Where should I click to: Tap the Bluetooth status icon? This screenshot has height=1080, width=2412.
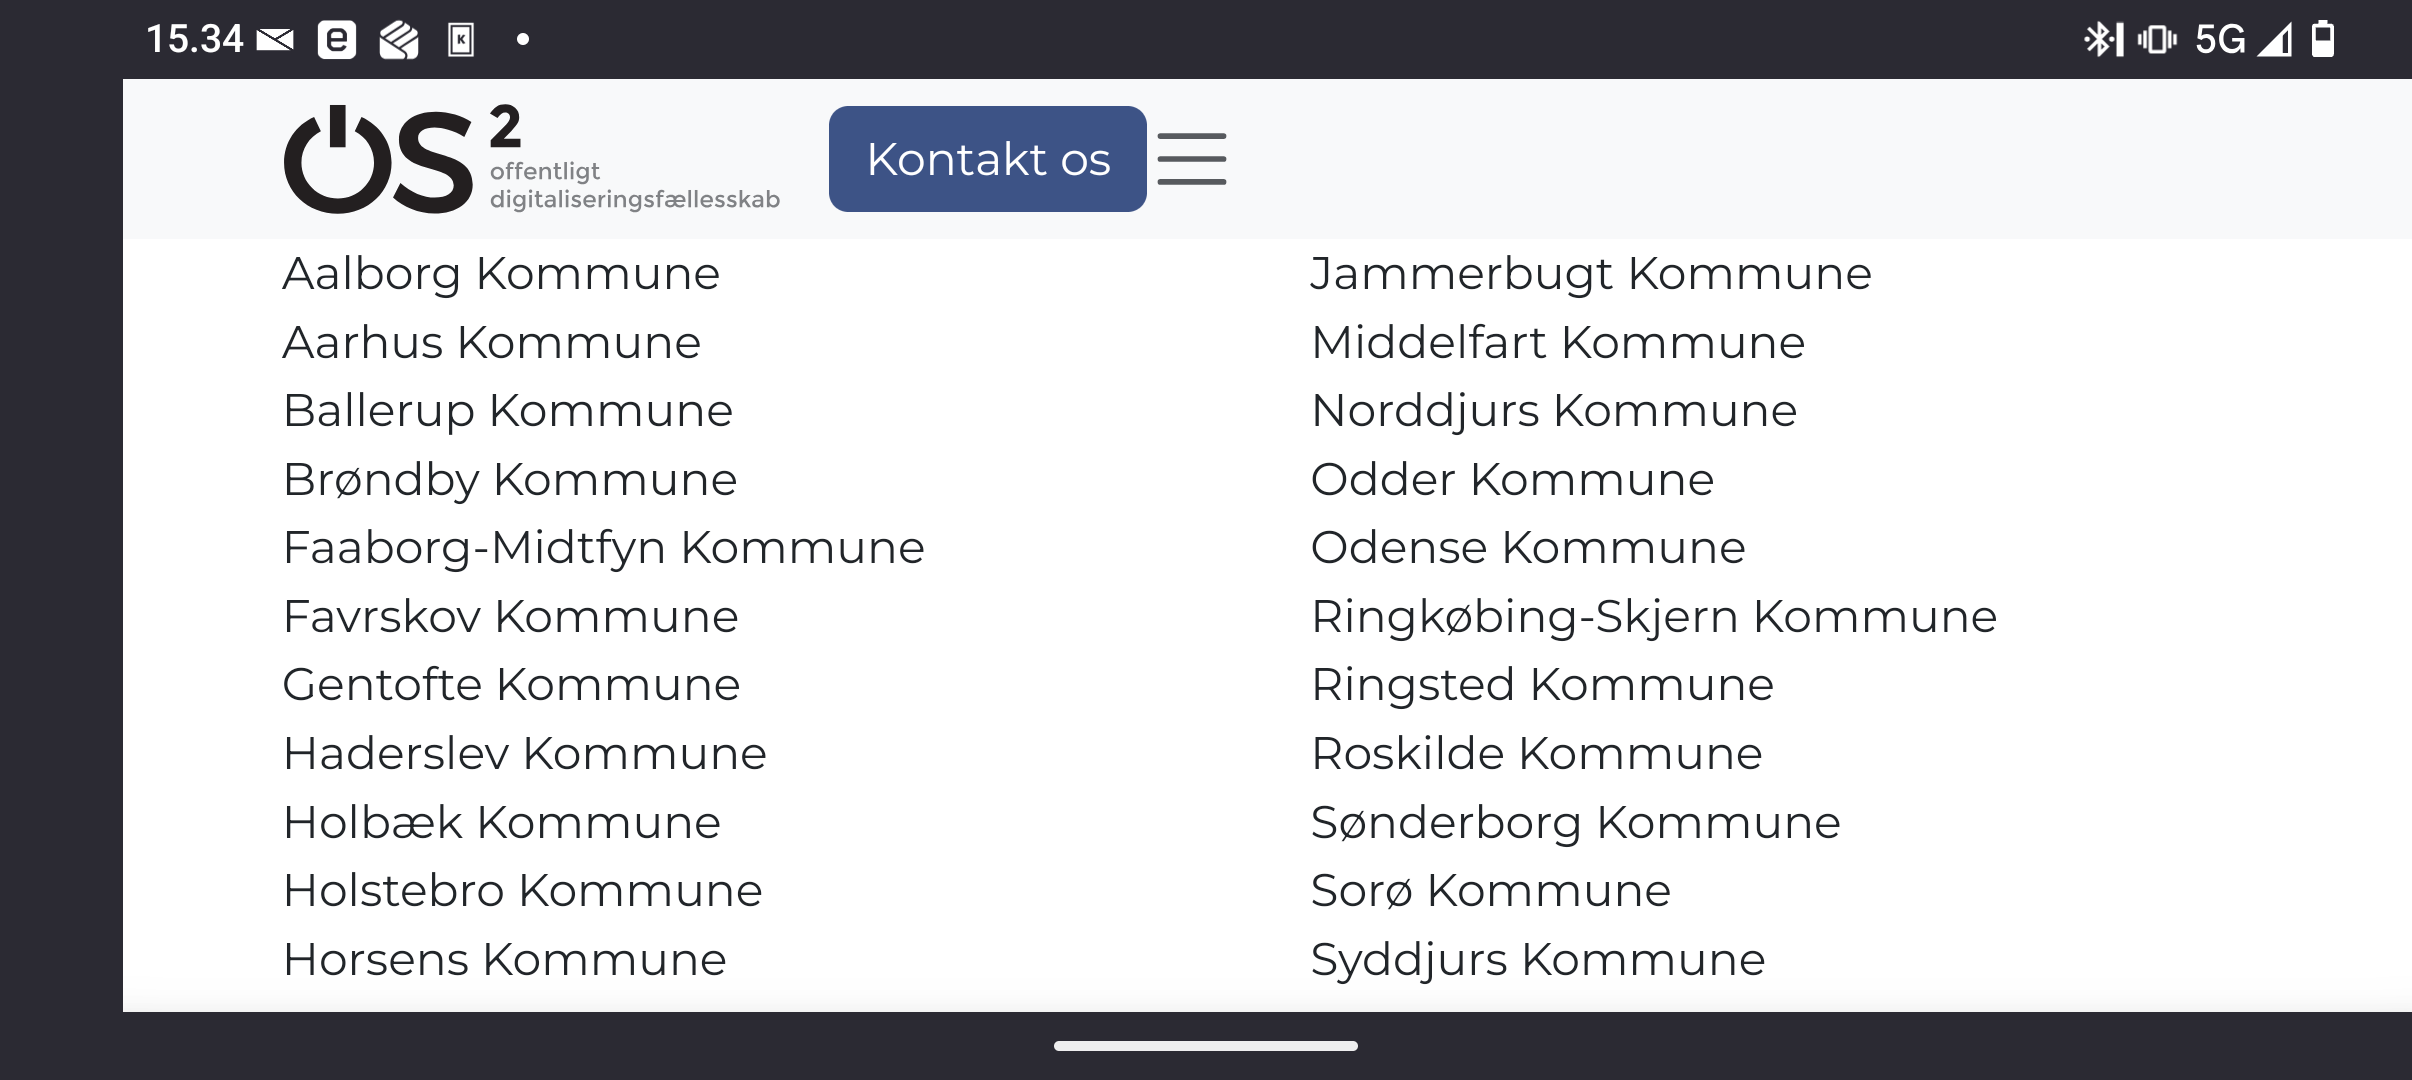pyautogui.click(x=2102, y=40)
